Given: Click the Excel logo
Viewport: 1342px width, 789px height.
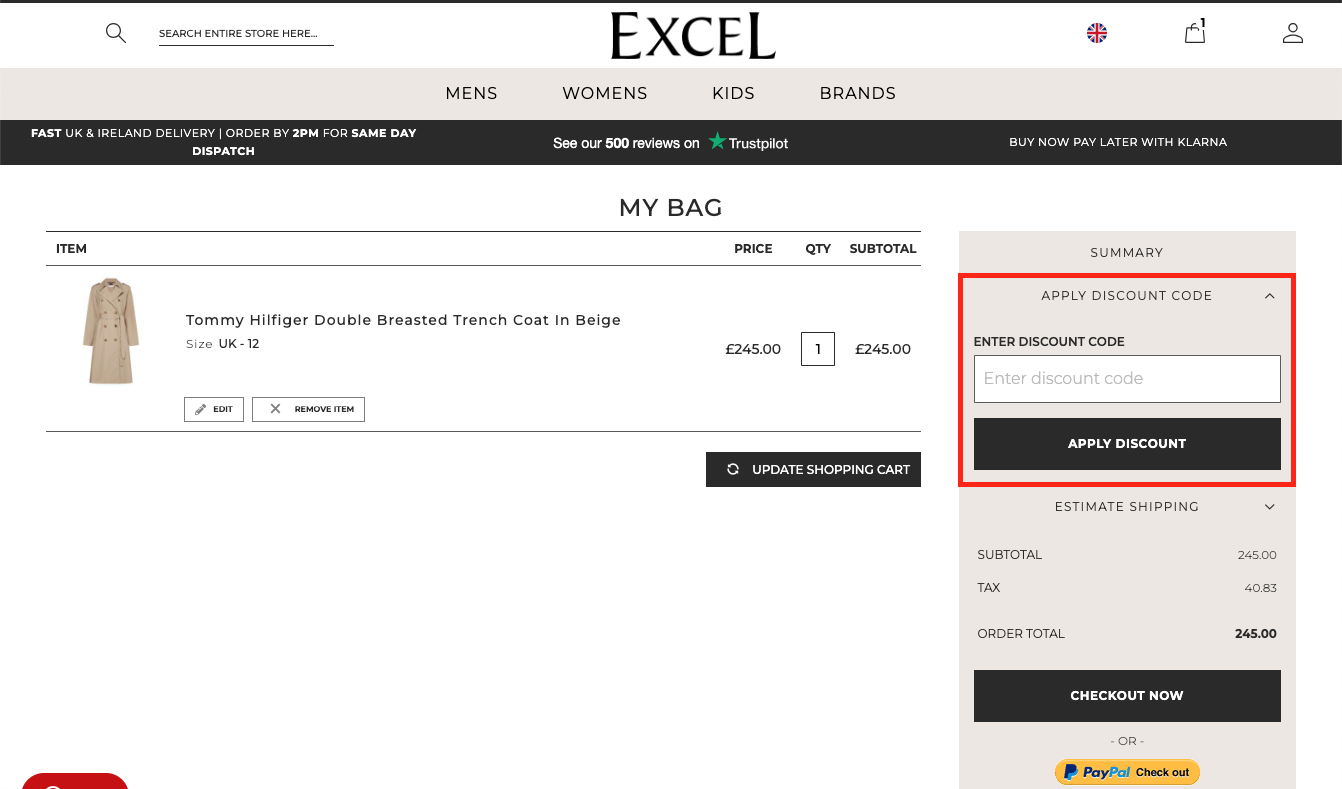Looking at the screenshot, I should pos(693,36).
